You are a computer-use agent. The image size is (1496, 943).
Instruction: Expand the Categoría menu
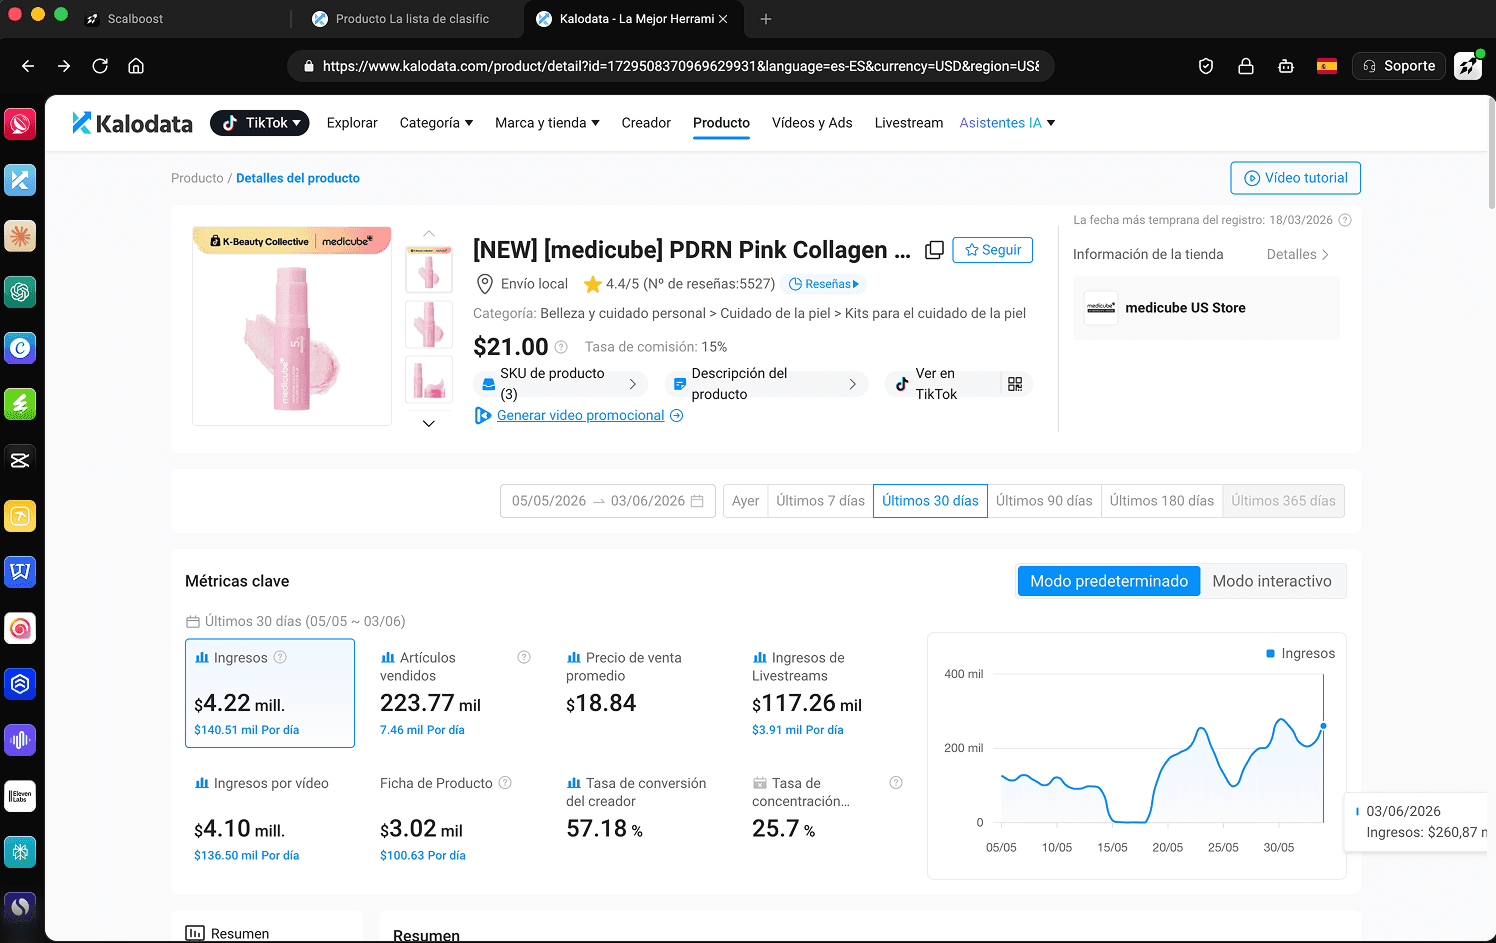coord(436,123)
